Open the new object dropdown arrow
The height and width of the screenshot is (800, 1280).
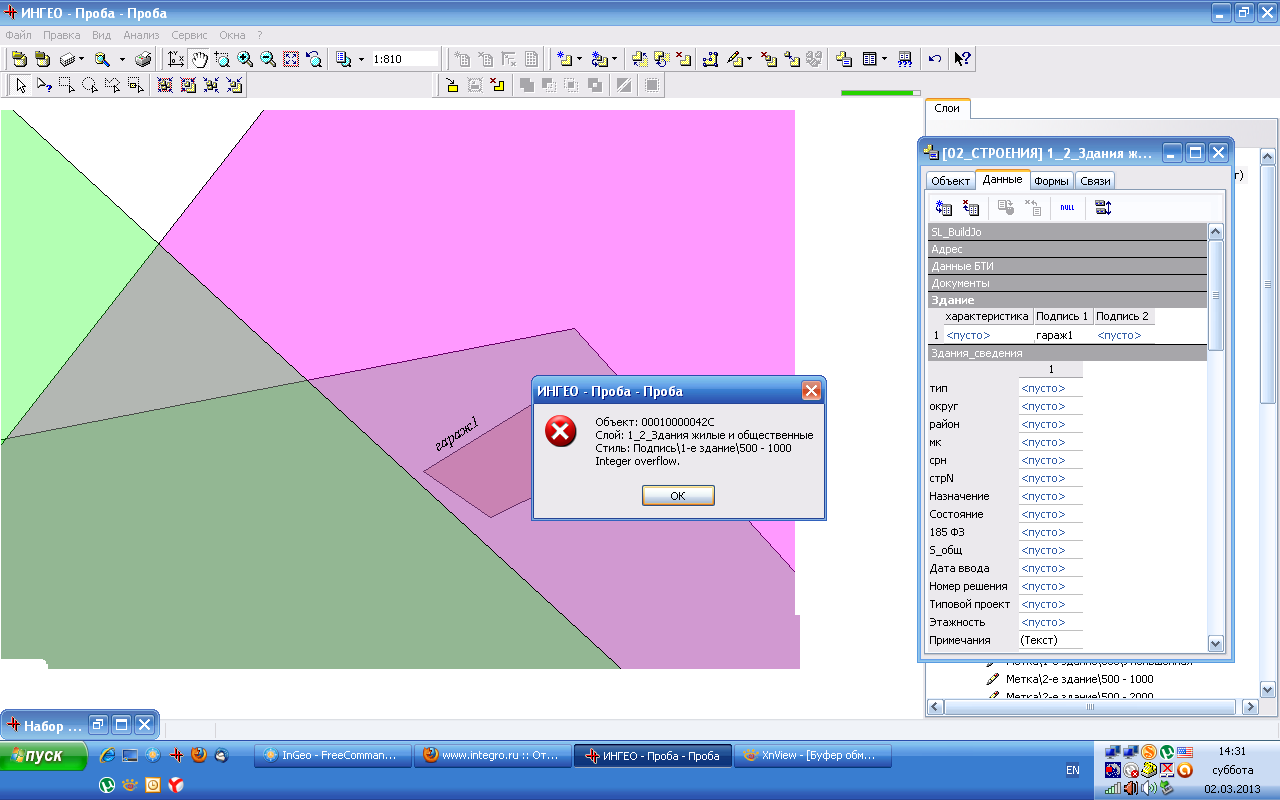pyautogui.click(x=579, y=59)
